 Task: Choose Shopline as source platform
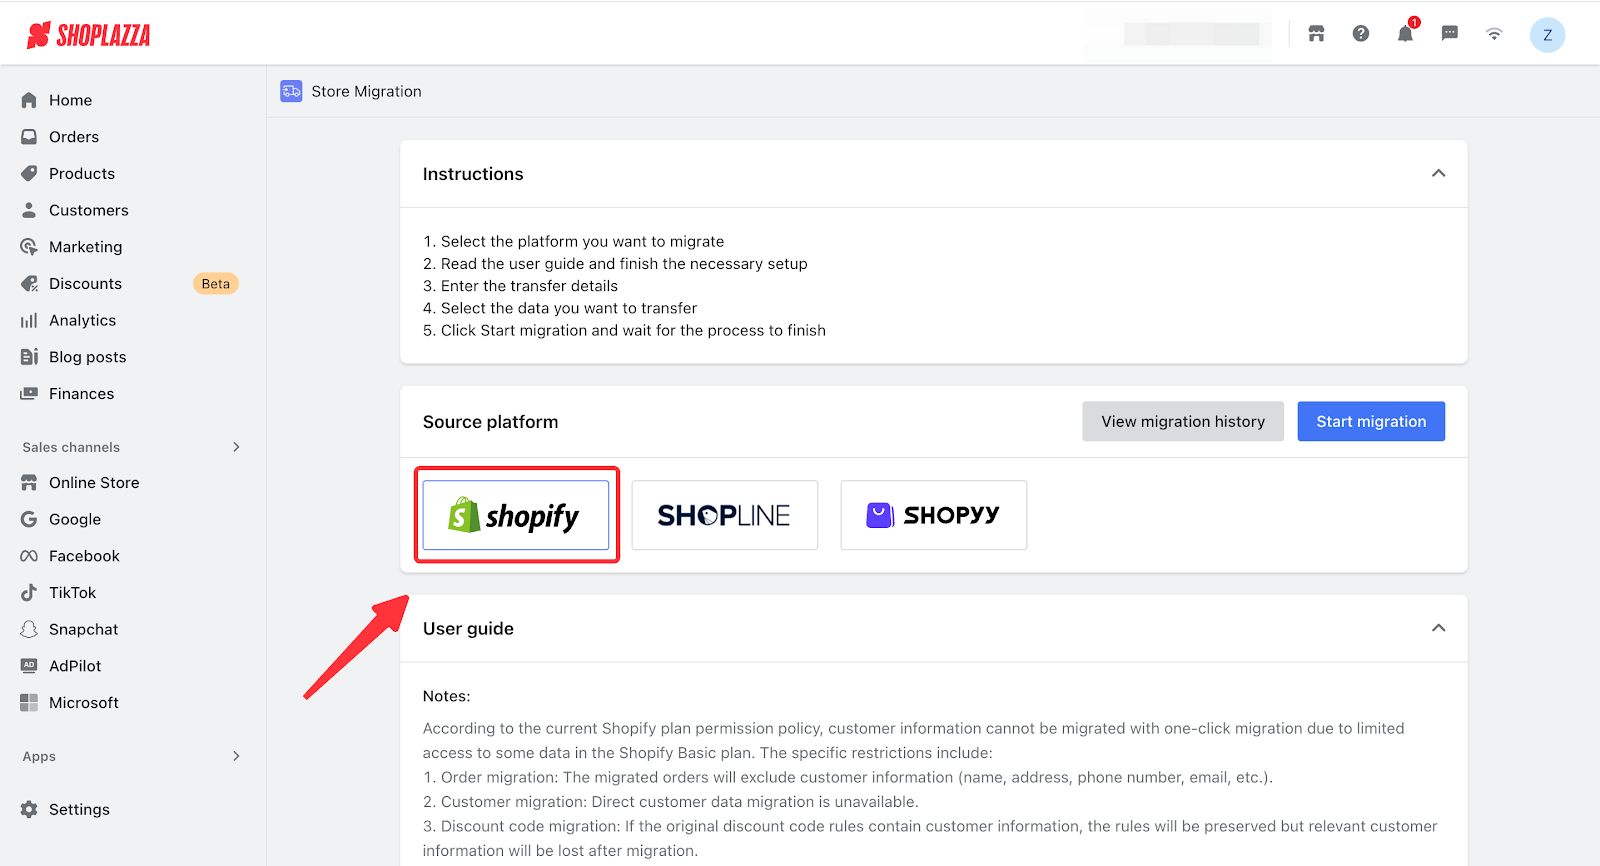(x=724, y=515)
